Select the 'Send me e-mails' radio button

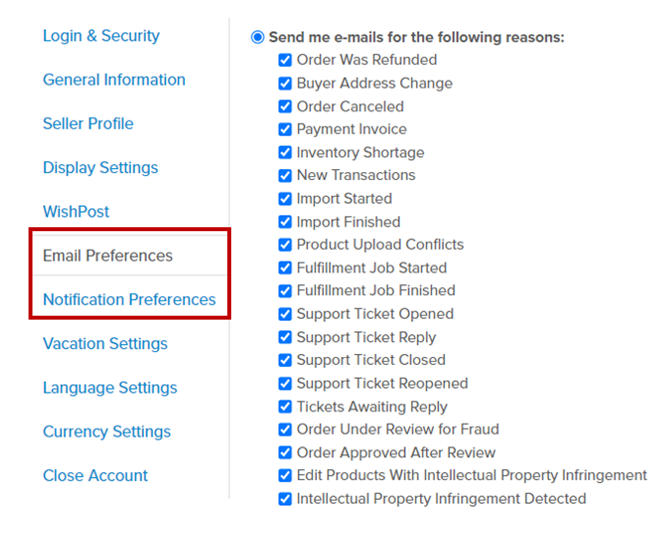click(258, 37)
